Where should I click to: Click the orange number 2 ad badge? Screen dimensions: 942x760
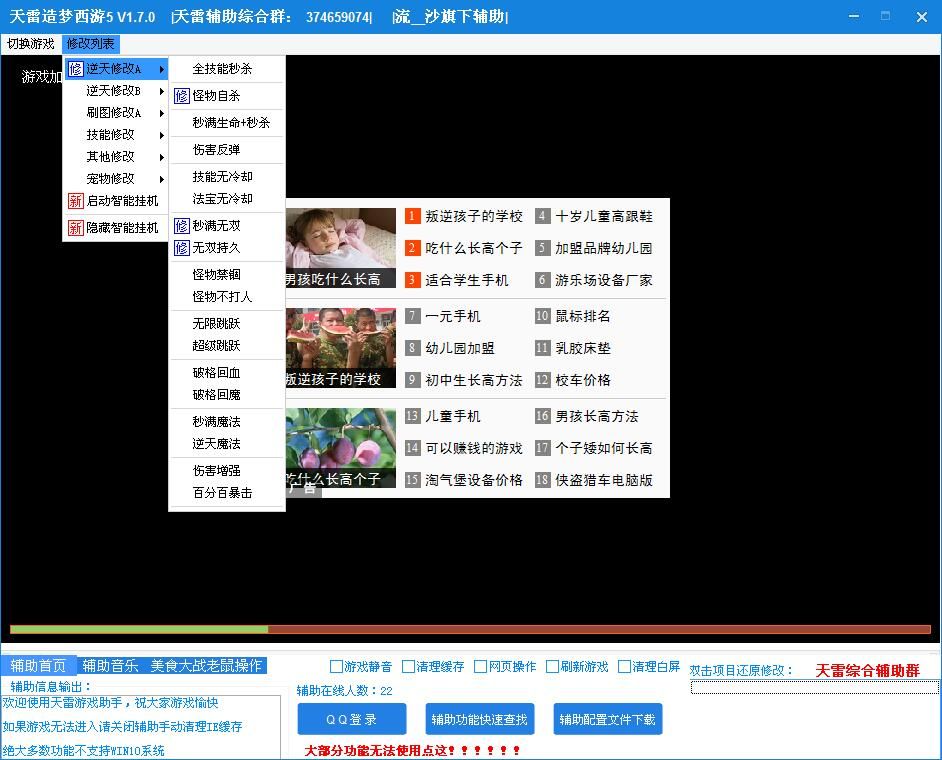[413, 248]
